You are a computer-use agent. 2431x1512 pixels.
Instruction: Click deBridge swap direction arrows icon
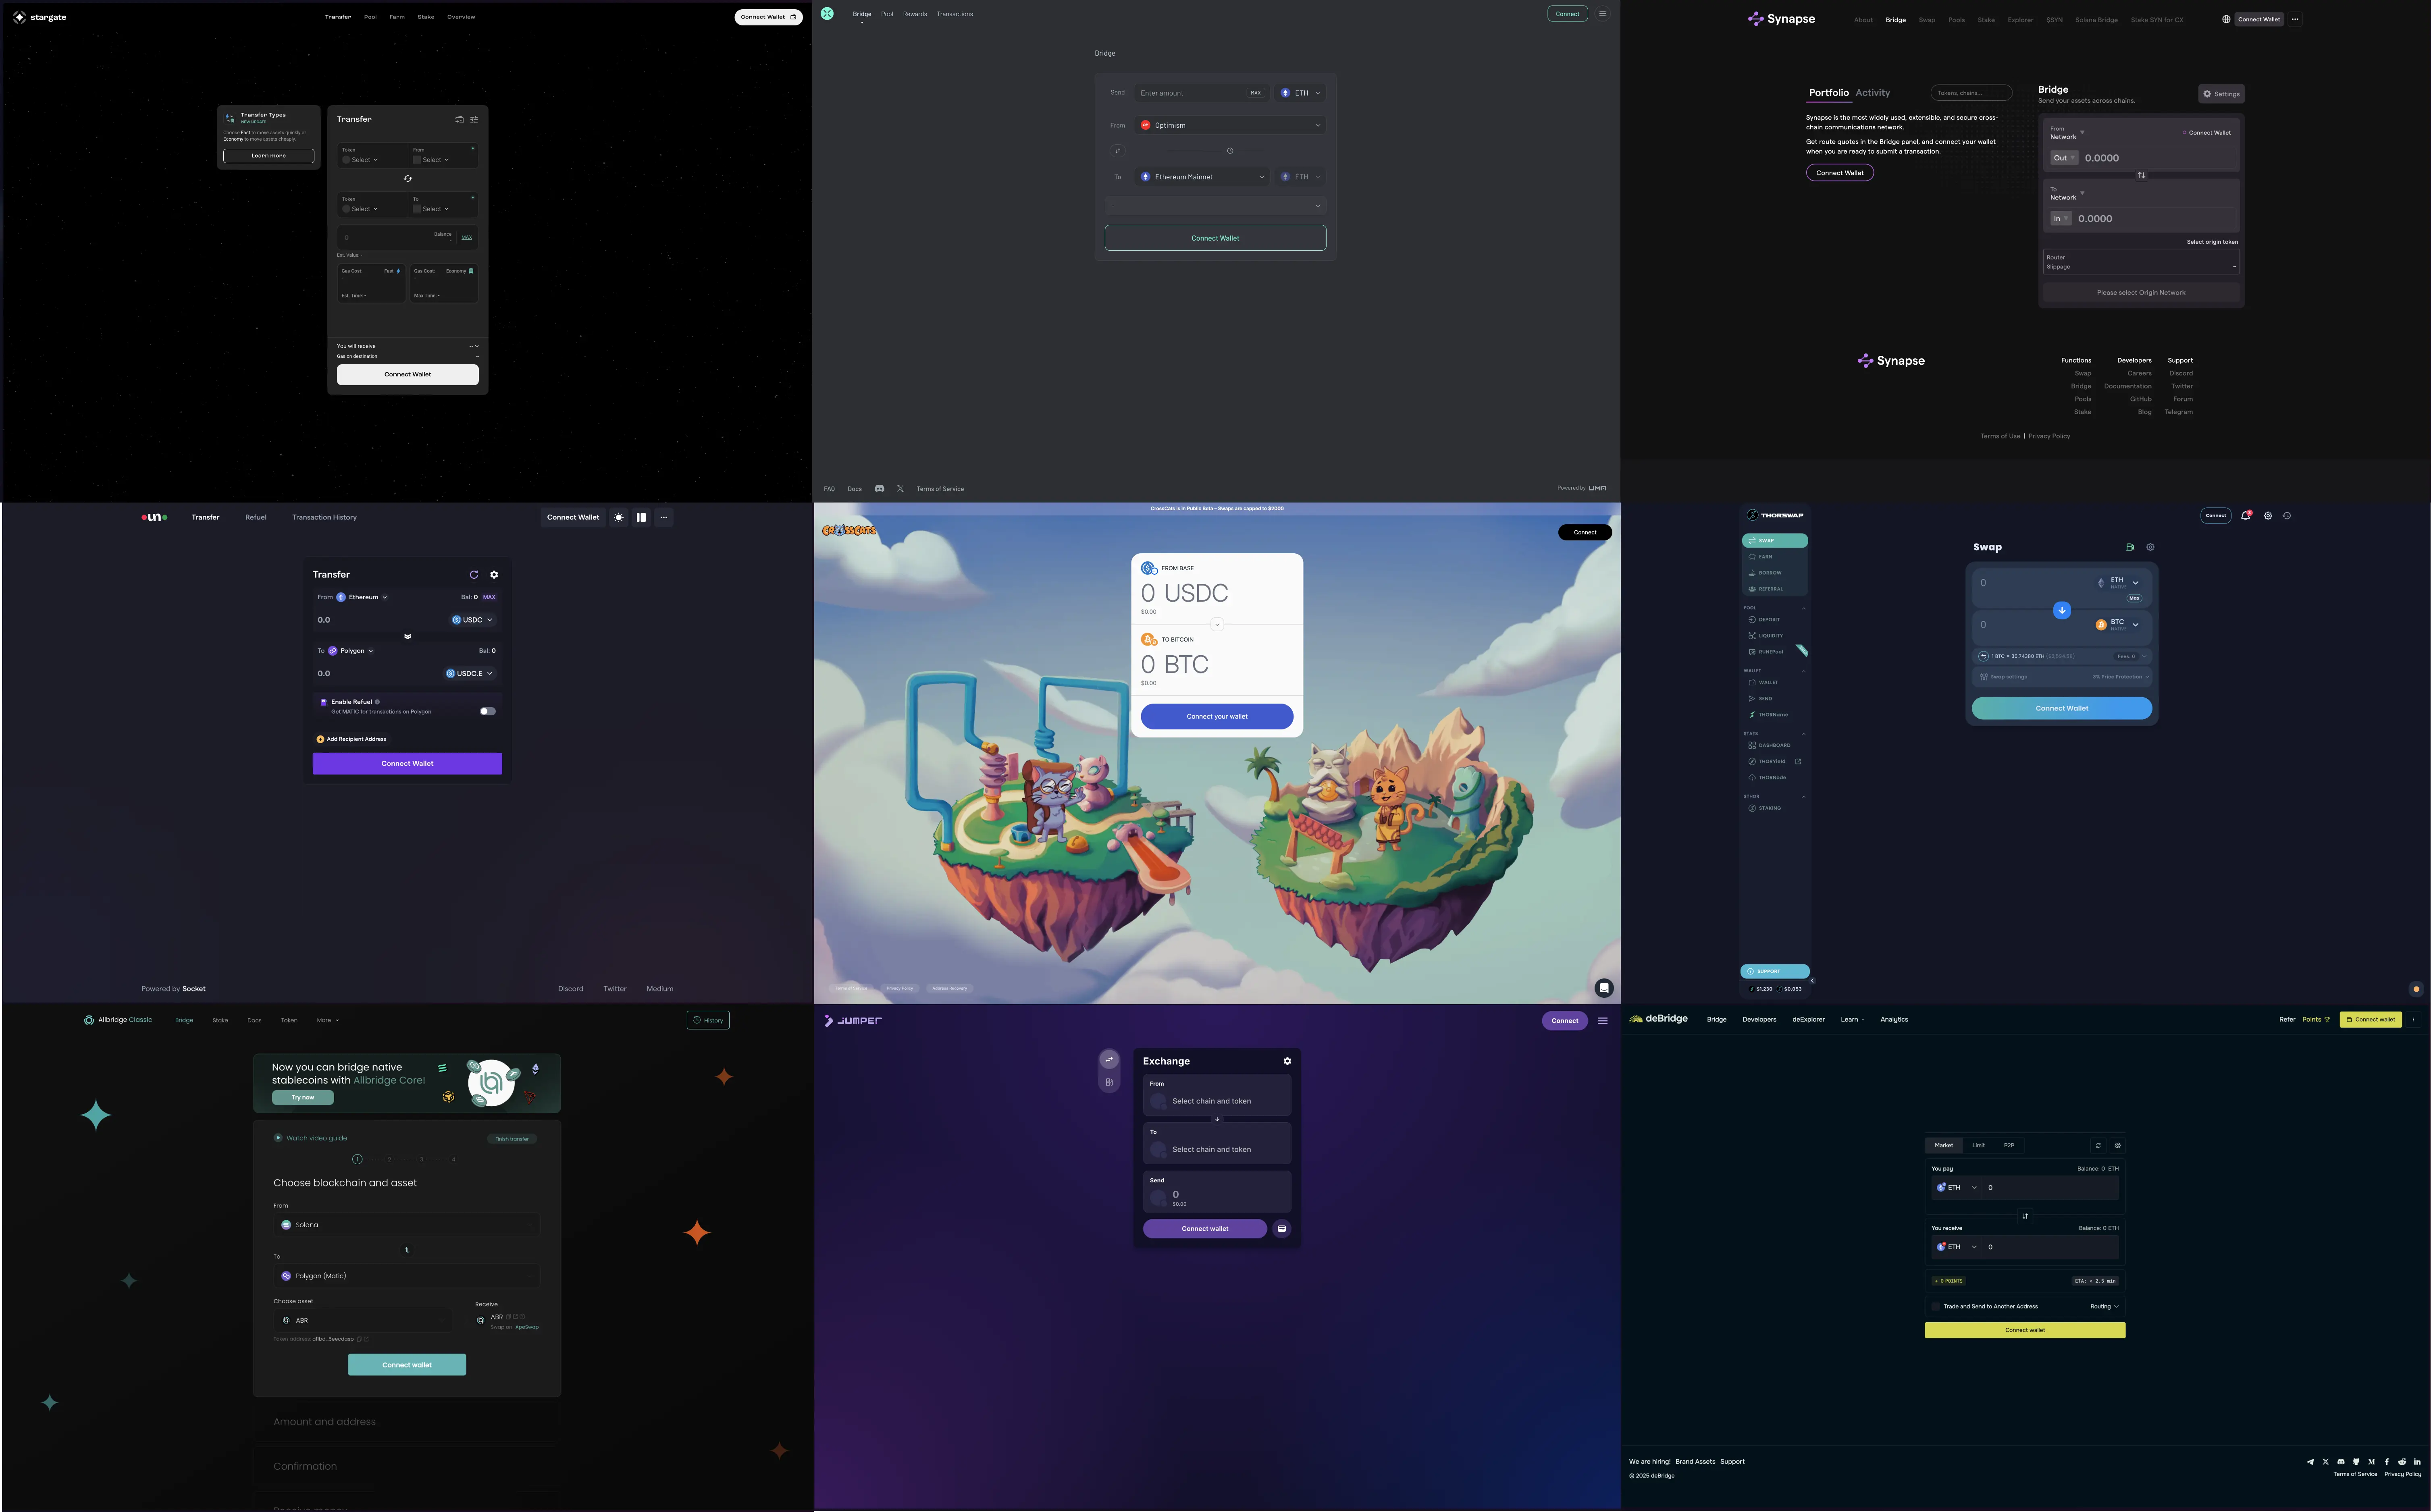tap(2025, 1216)
